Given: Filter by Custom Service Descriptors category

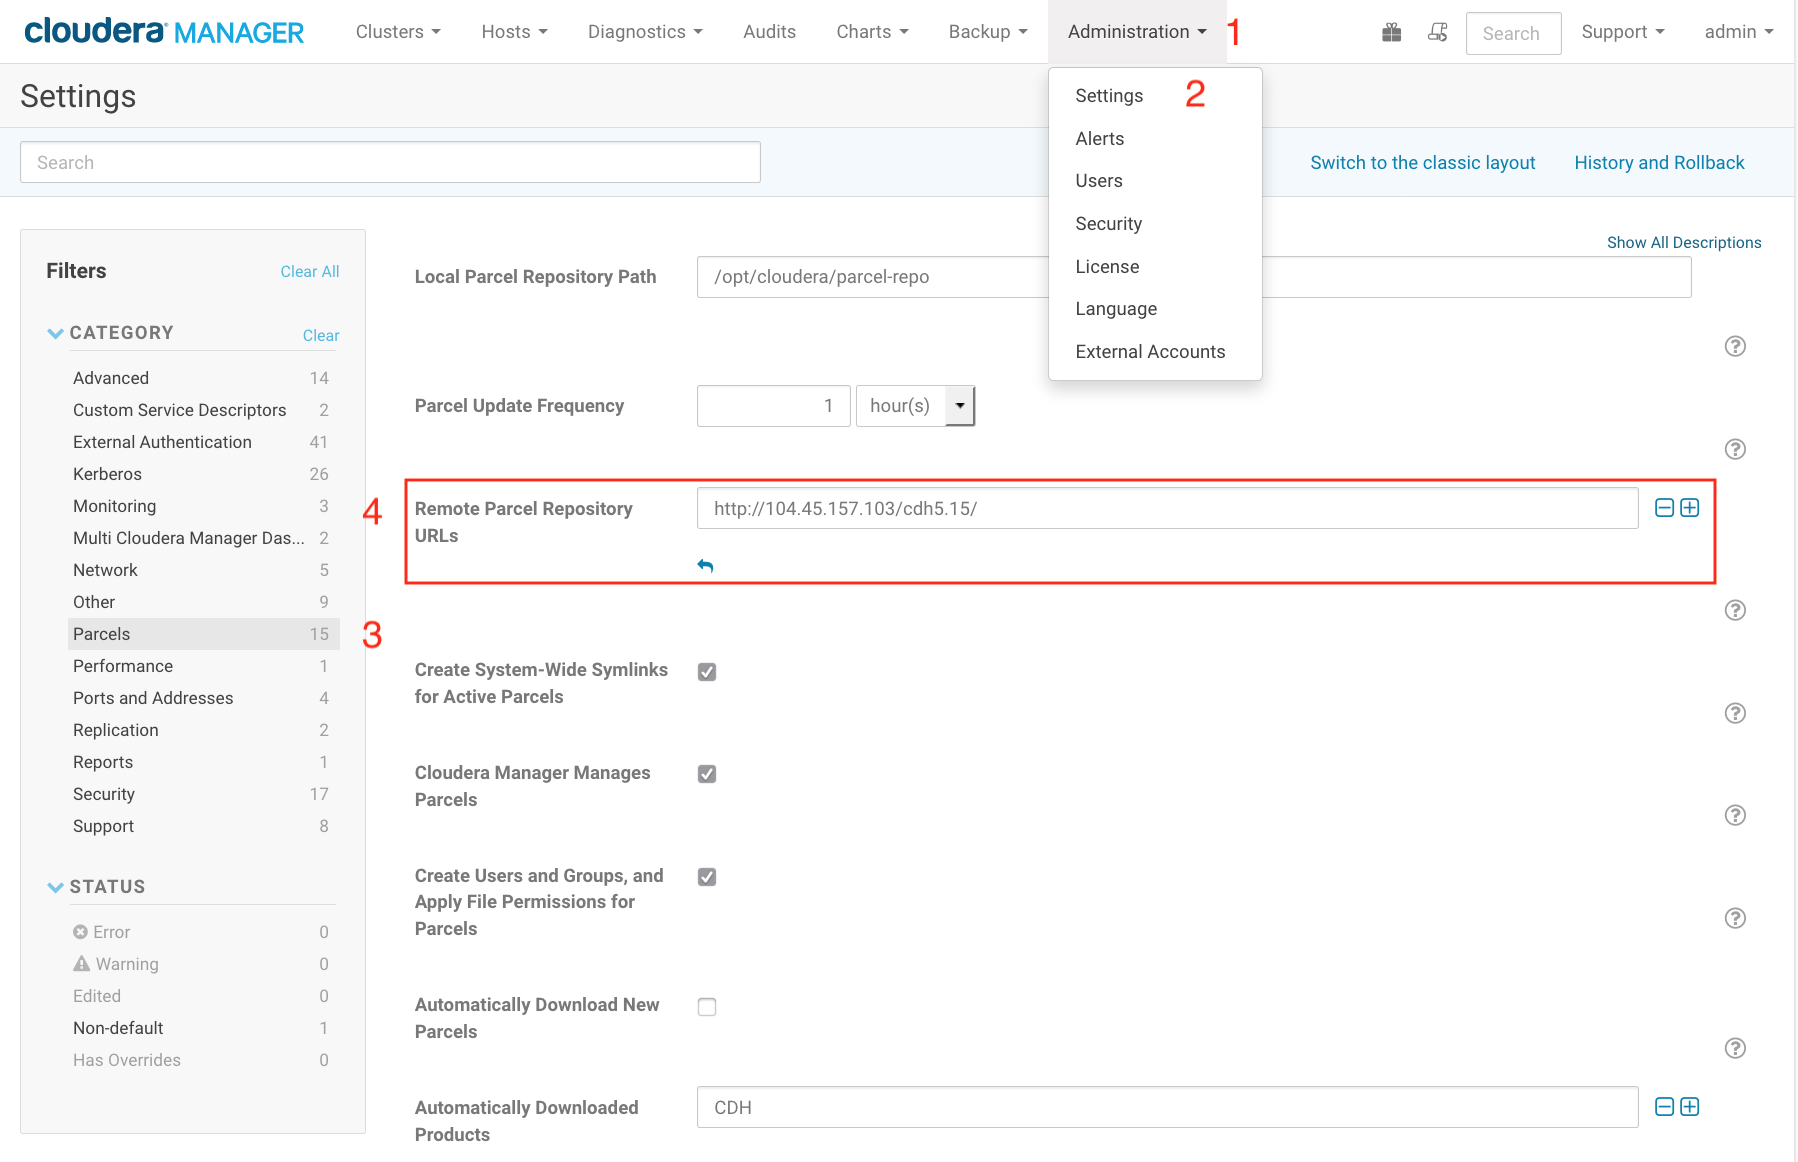Looking at the screenshot, I should click(x=203, y=410).
